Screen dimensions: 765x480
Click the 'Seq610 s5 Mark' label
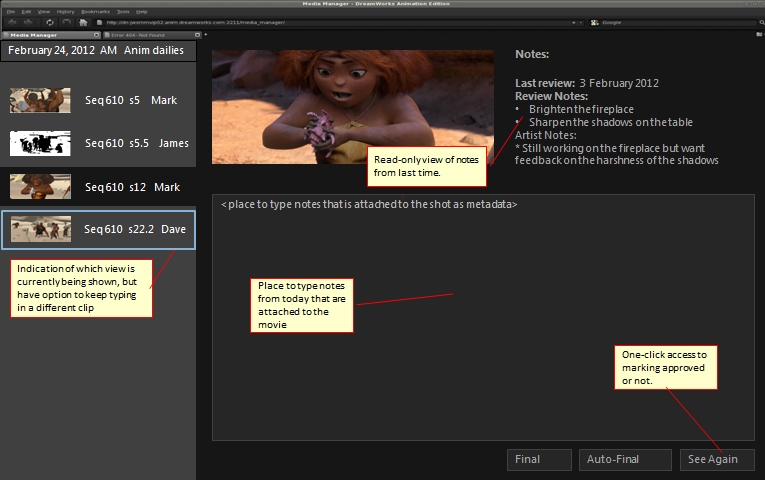pos(131,100)
